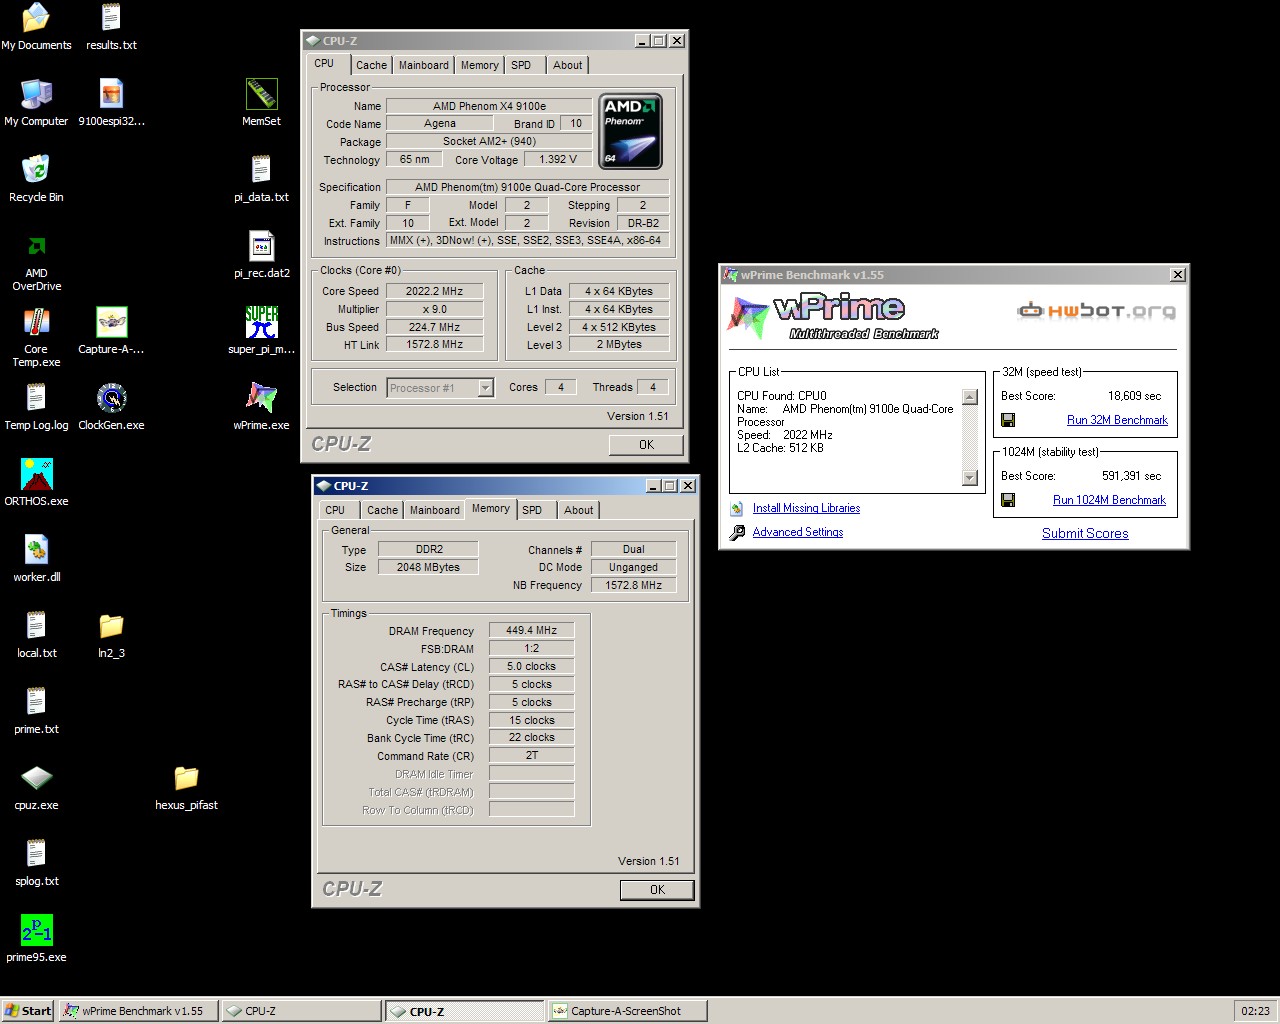Open Advanced Settings link in wPrime
This screenshot has width=1280, height=1024.
click(x=797, y=532)
